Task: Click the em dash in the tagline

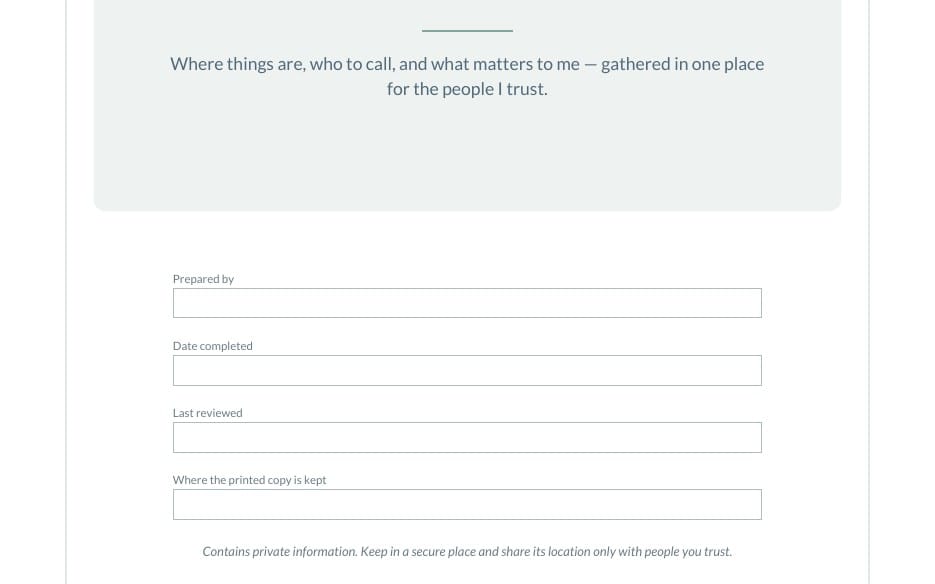Action: coord(590,64)
